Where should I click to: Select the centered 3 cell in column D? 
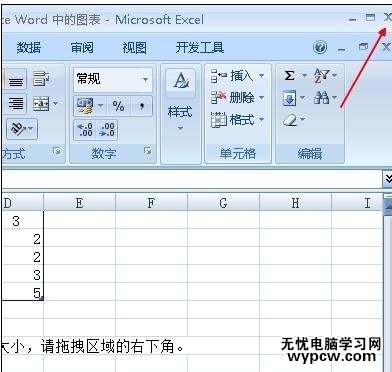tap(23, 220)
